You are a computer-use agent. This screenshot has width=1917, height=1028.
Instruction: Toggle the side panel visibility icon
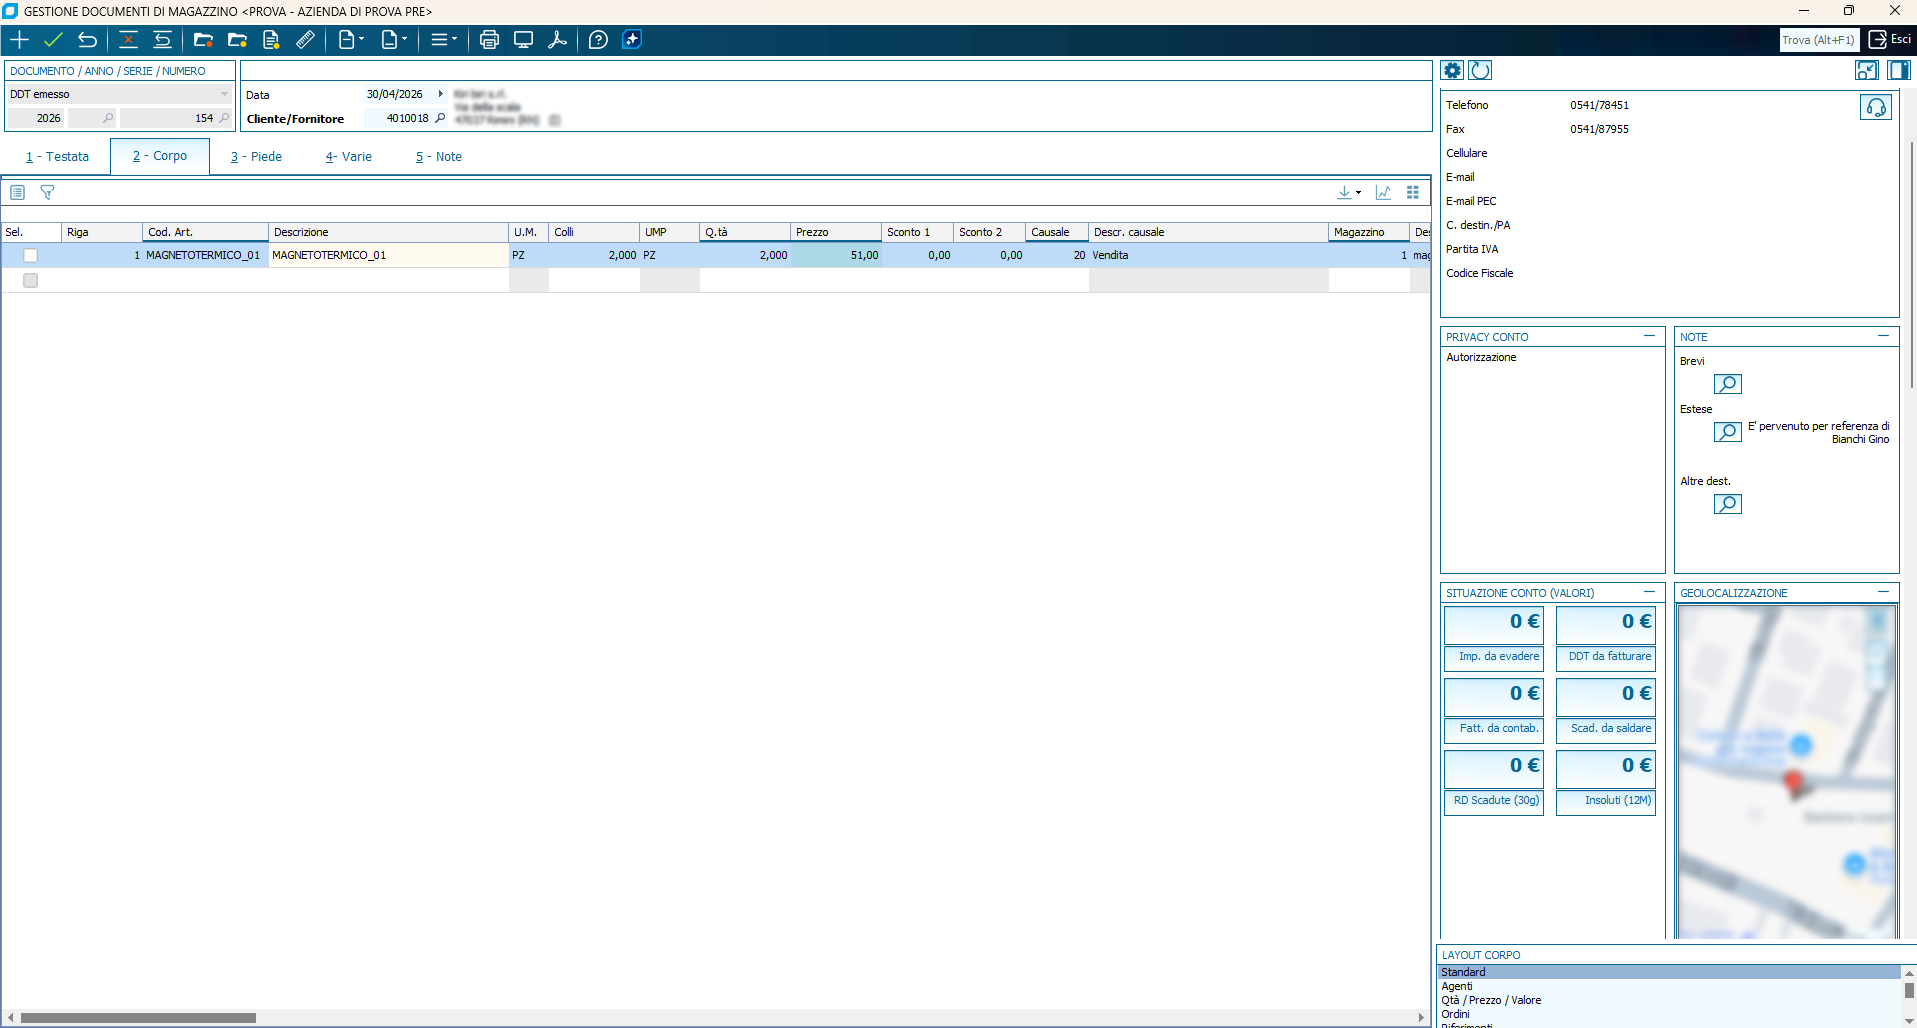pyautogui.click(x=1898, y=70)
